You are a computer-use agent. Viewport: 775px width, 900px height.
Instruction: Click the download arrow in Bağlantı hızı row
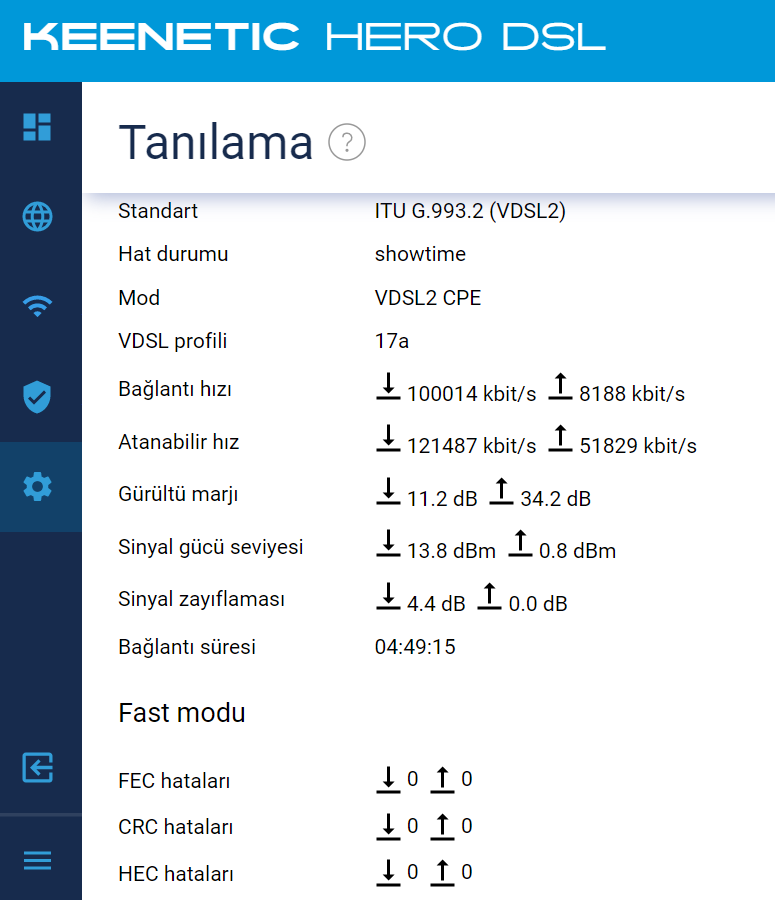388,386
